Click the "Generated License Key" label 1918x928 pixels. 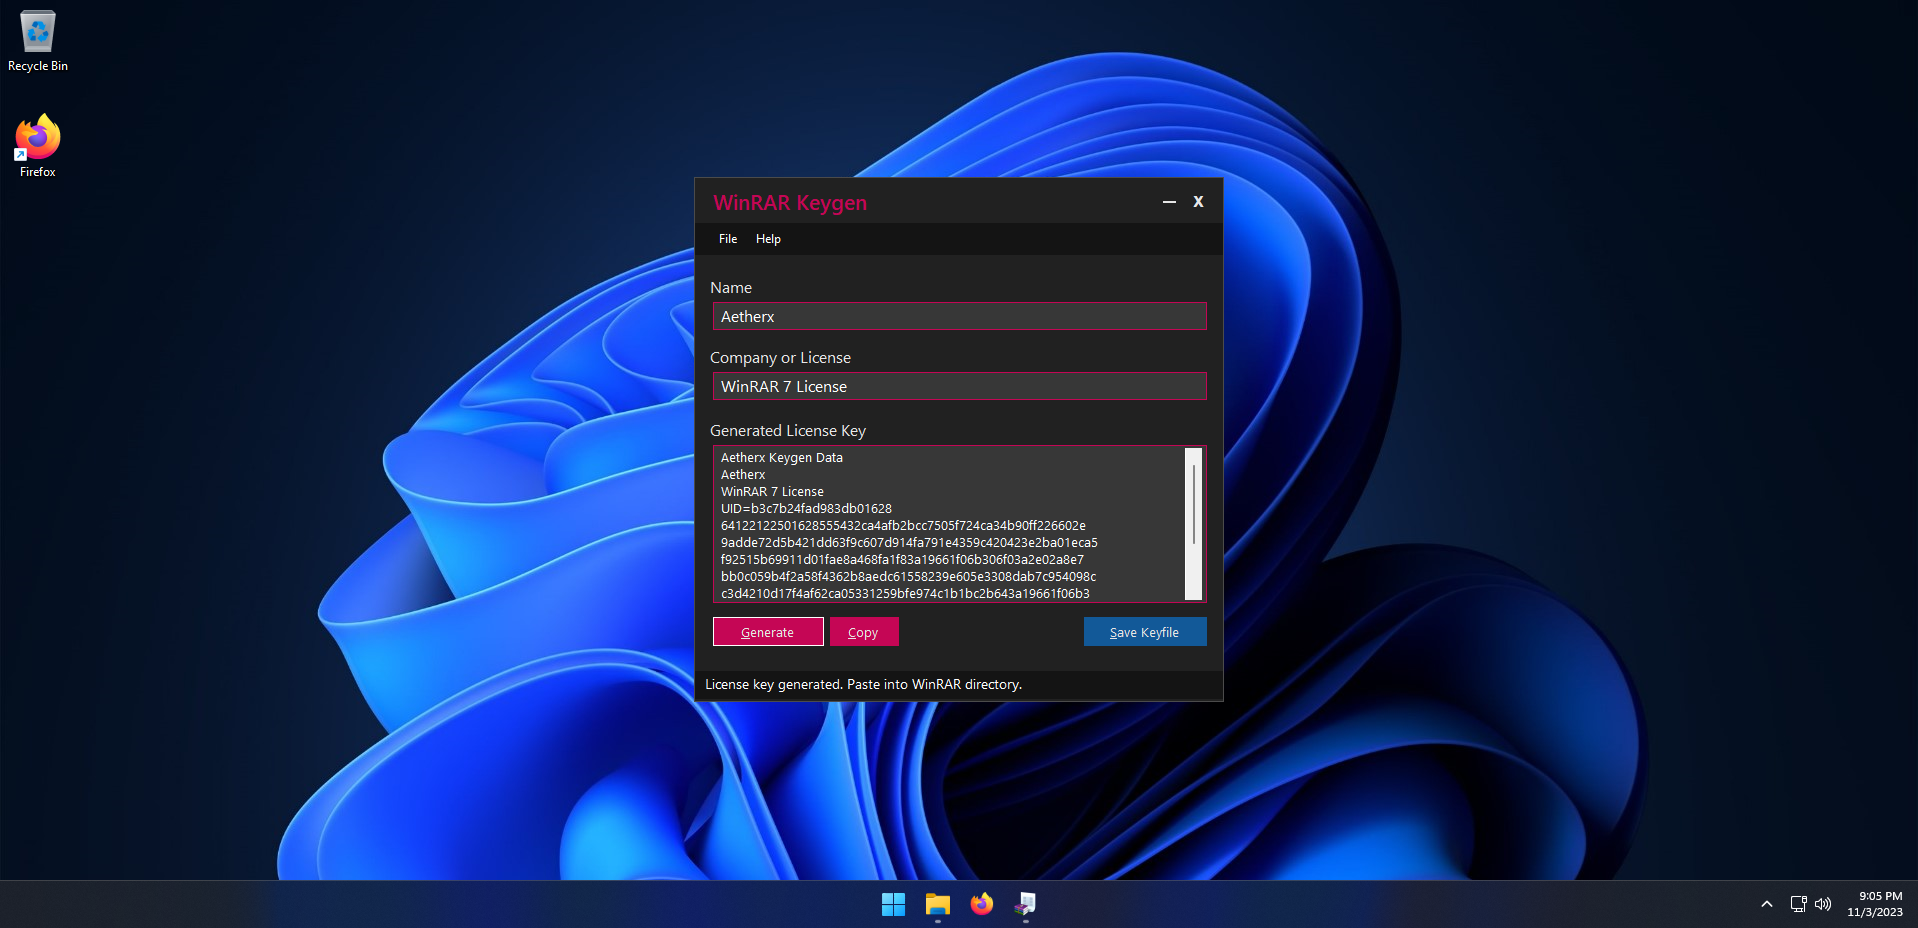[788, 431]
